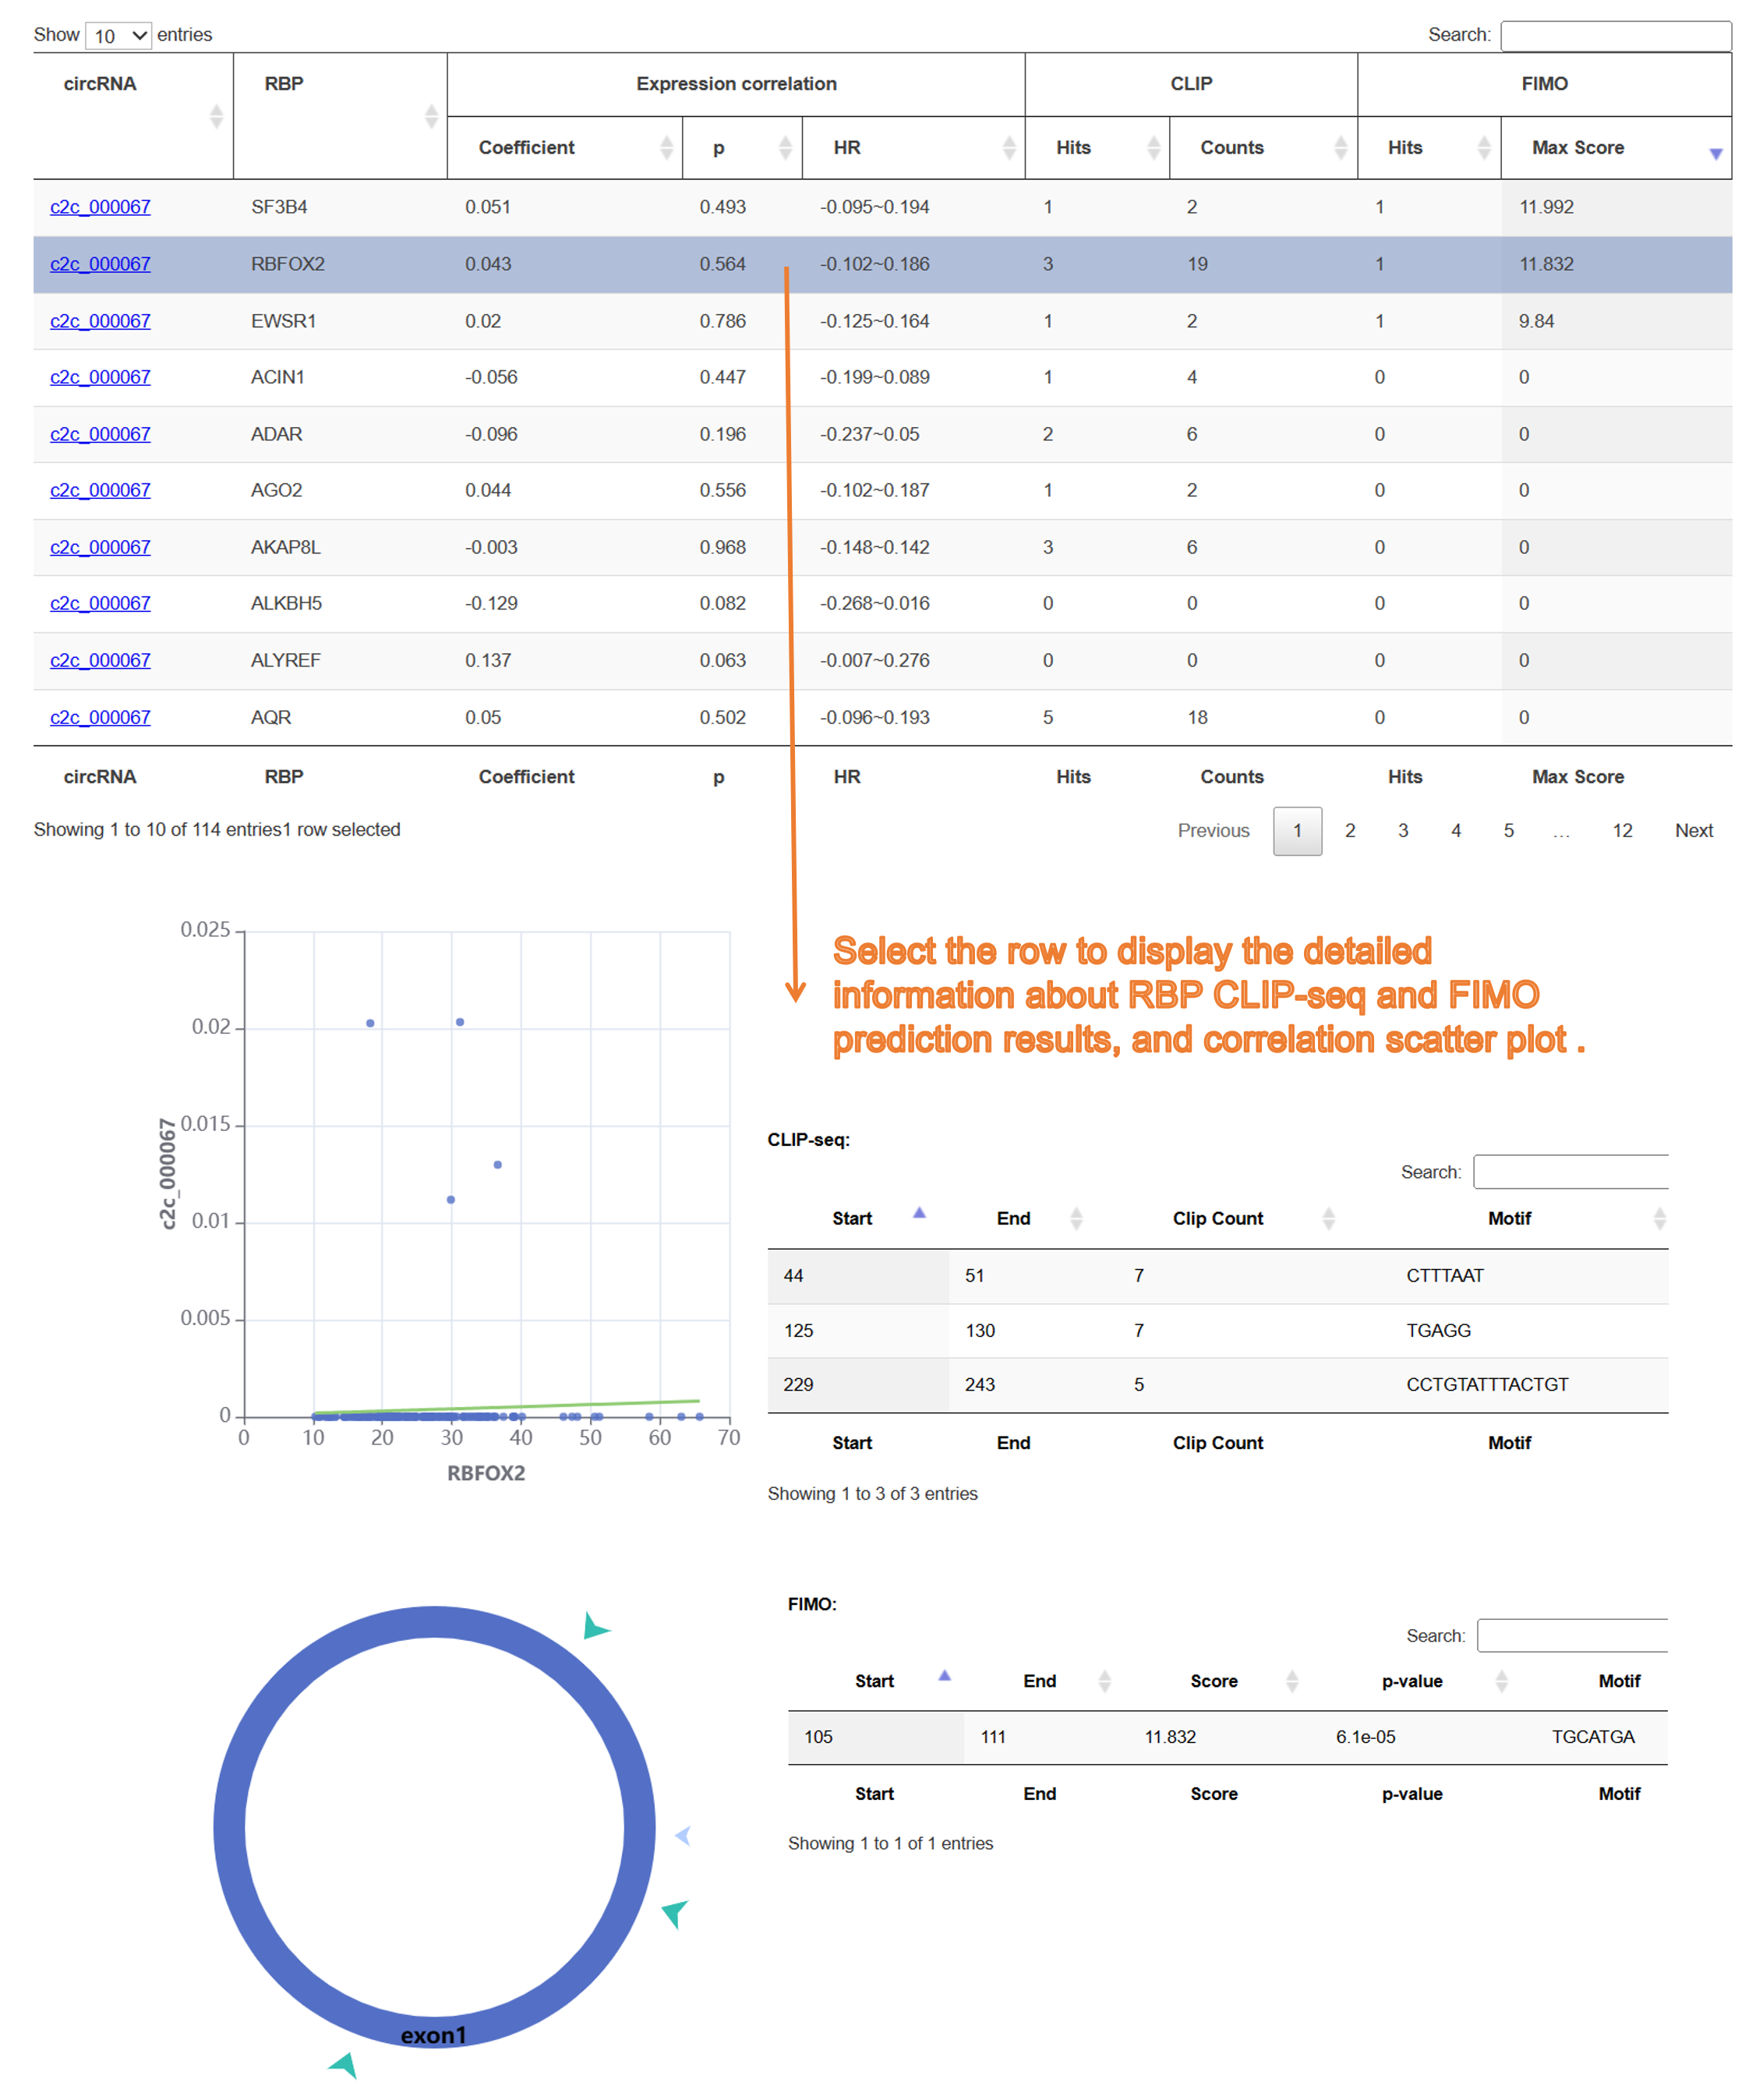Viewport: 1763px width, 2100px height.
Task: Go to page 1
Action: tap(1297, 830)
